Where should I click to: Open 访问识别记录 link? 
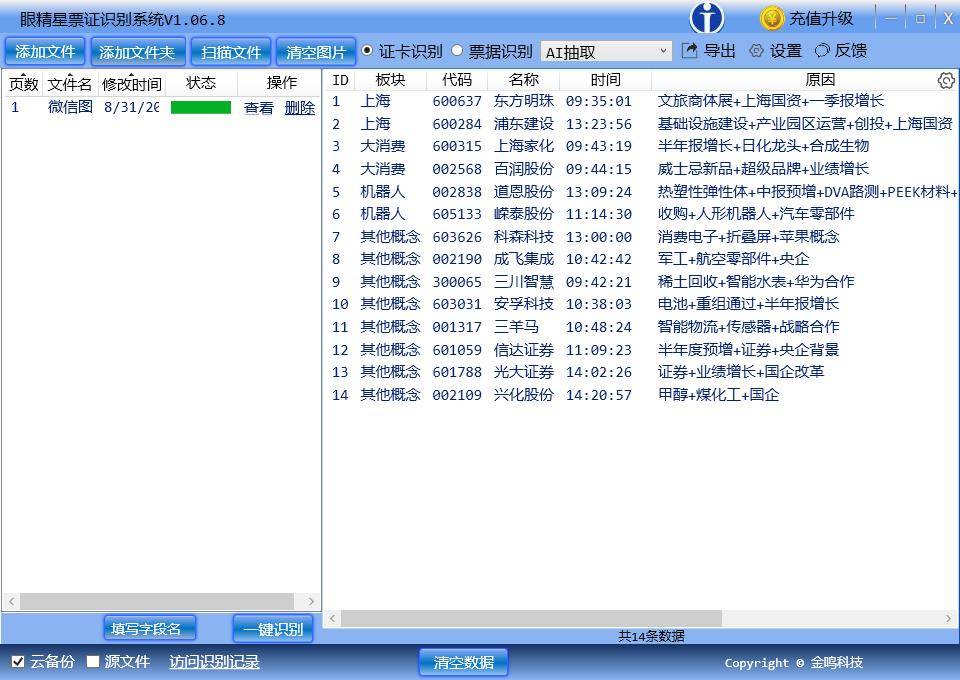214,662
